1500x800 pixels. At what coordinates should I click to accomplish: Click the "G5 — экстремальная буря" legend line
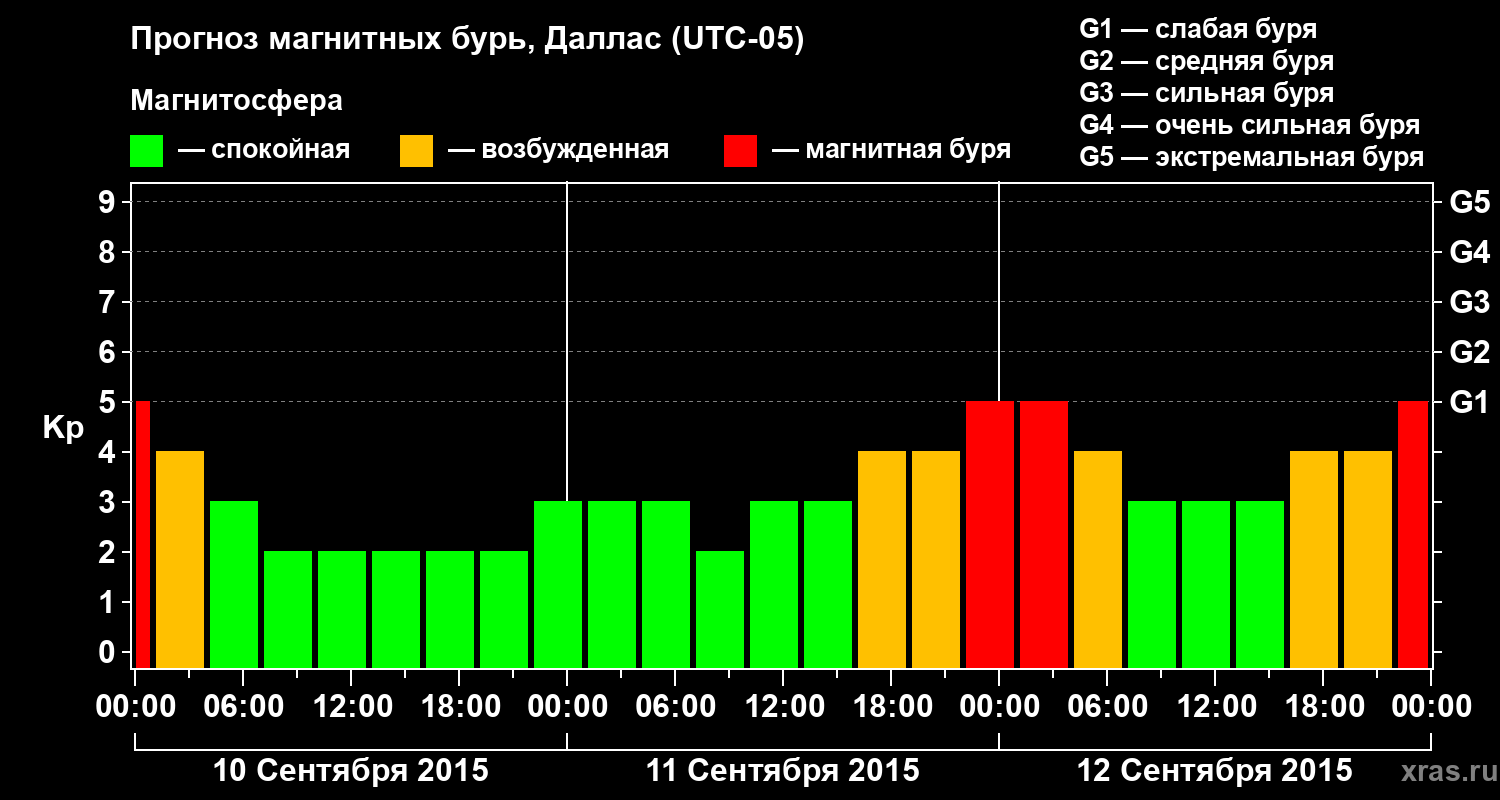click(1251, 157)
